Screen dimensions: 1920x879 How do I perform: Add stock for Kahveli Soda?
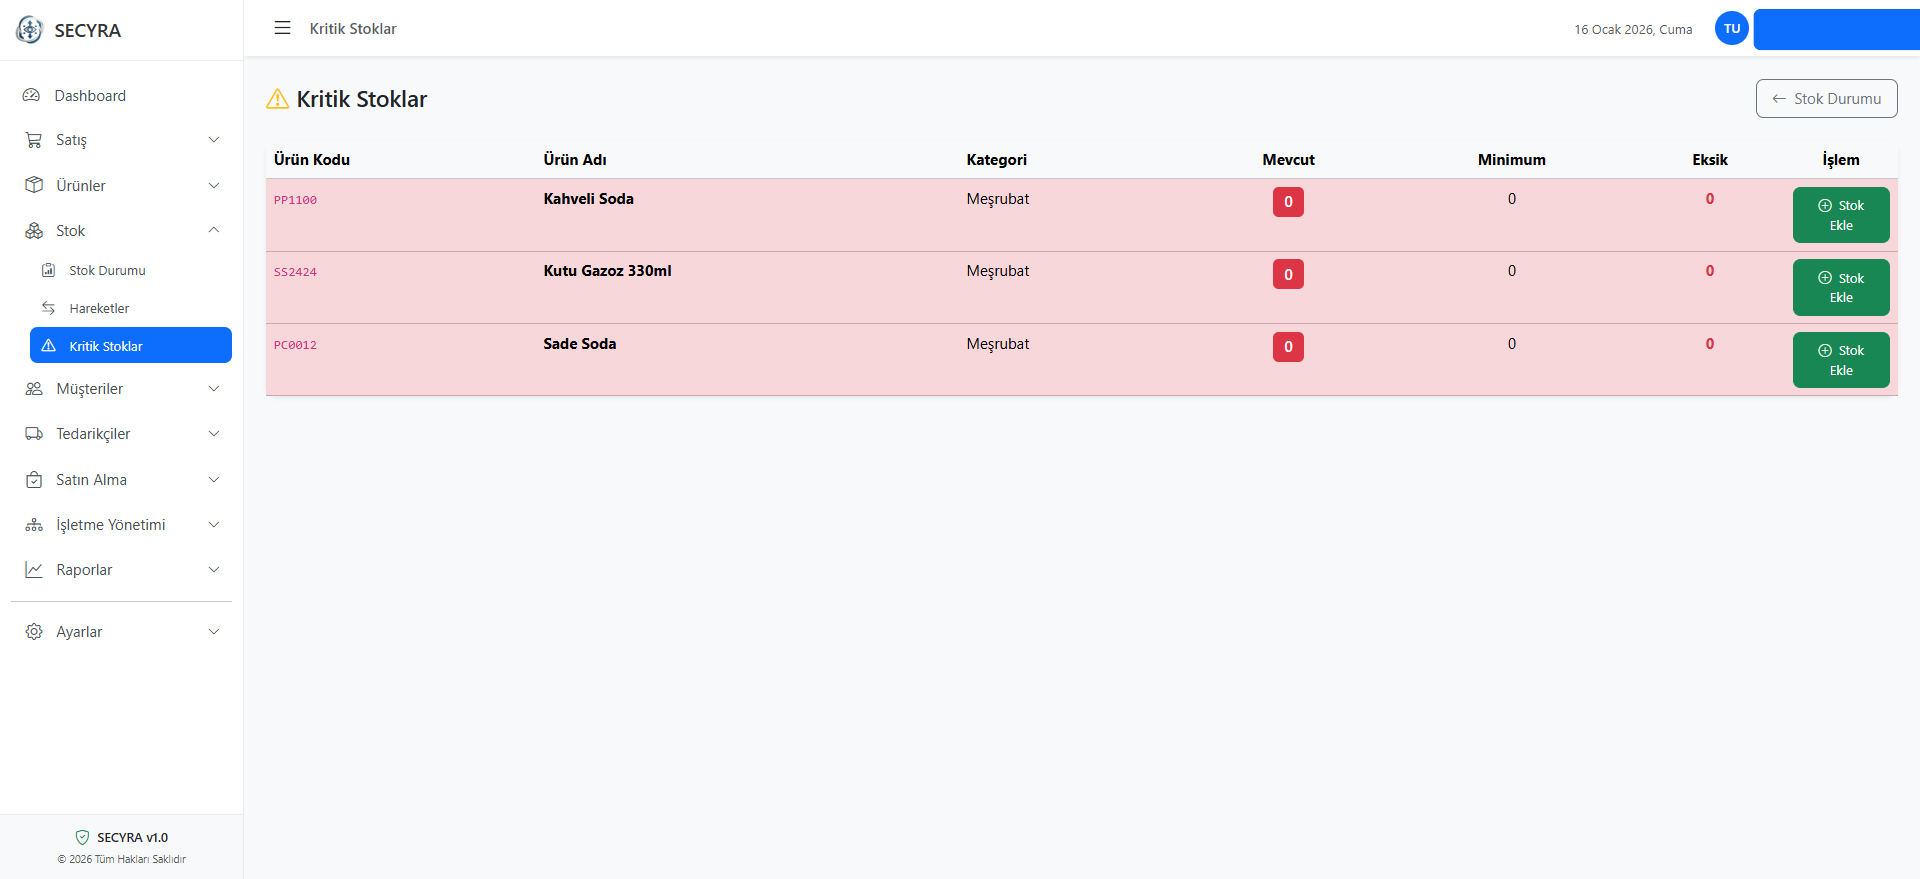click(1840, 215)
